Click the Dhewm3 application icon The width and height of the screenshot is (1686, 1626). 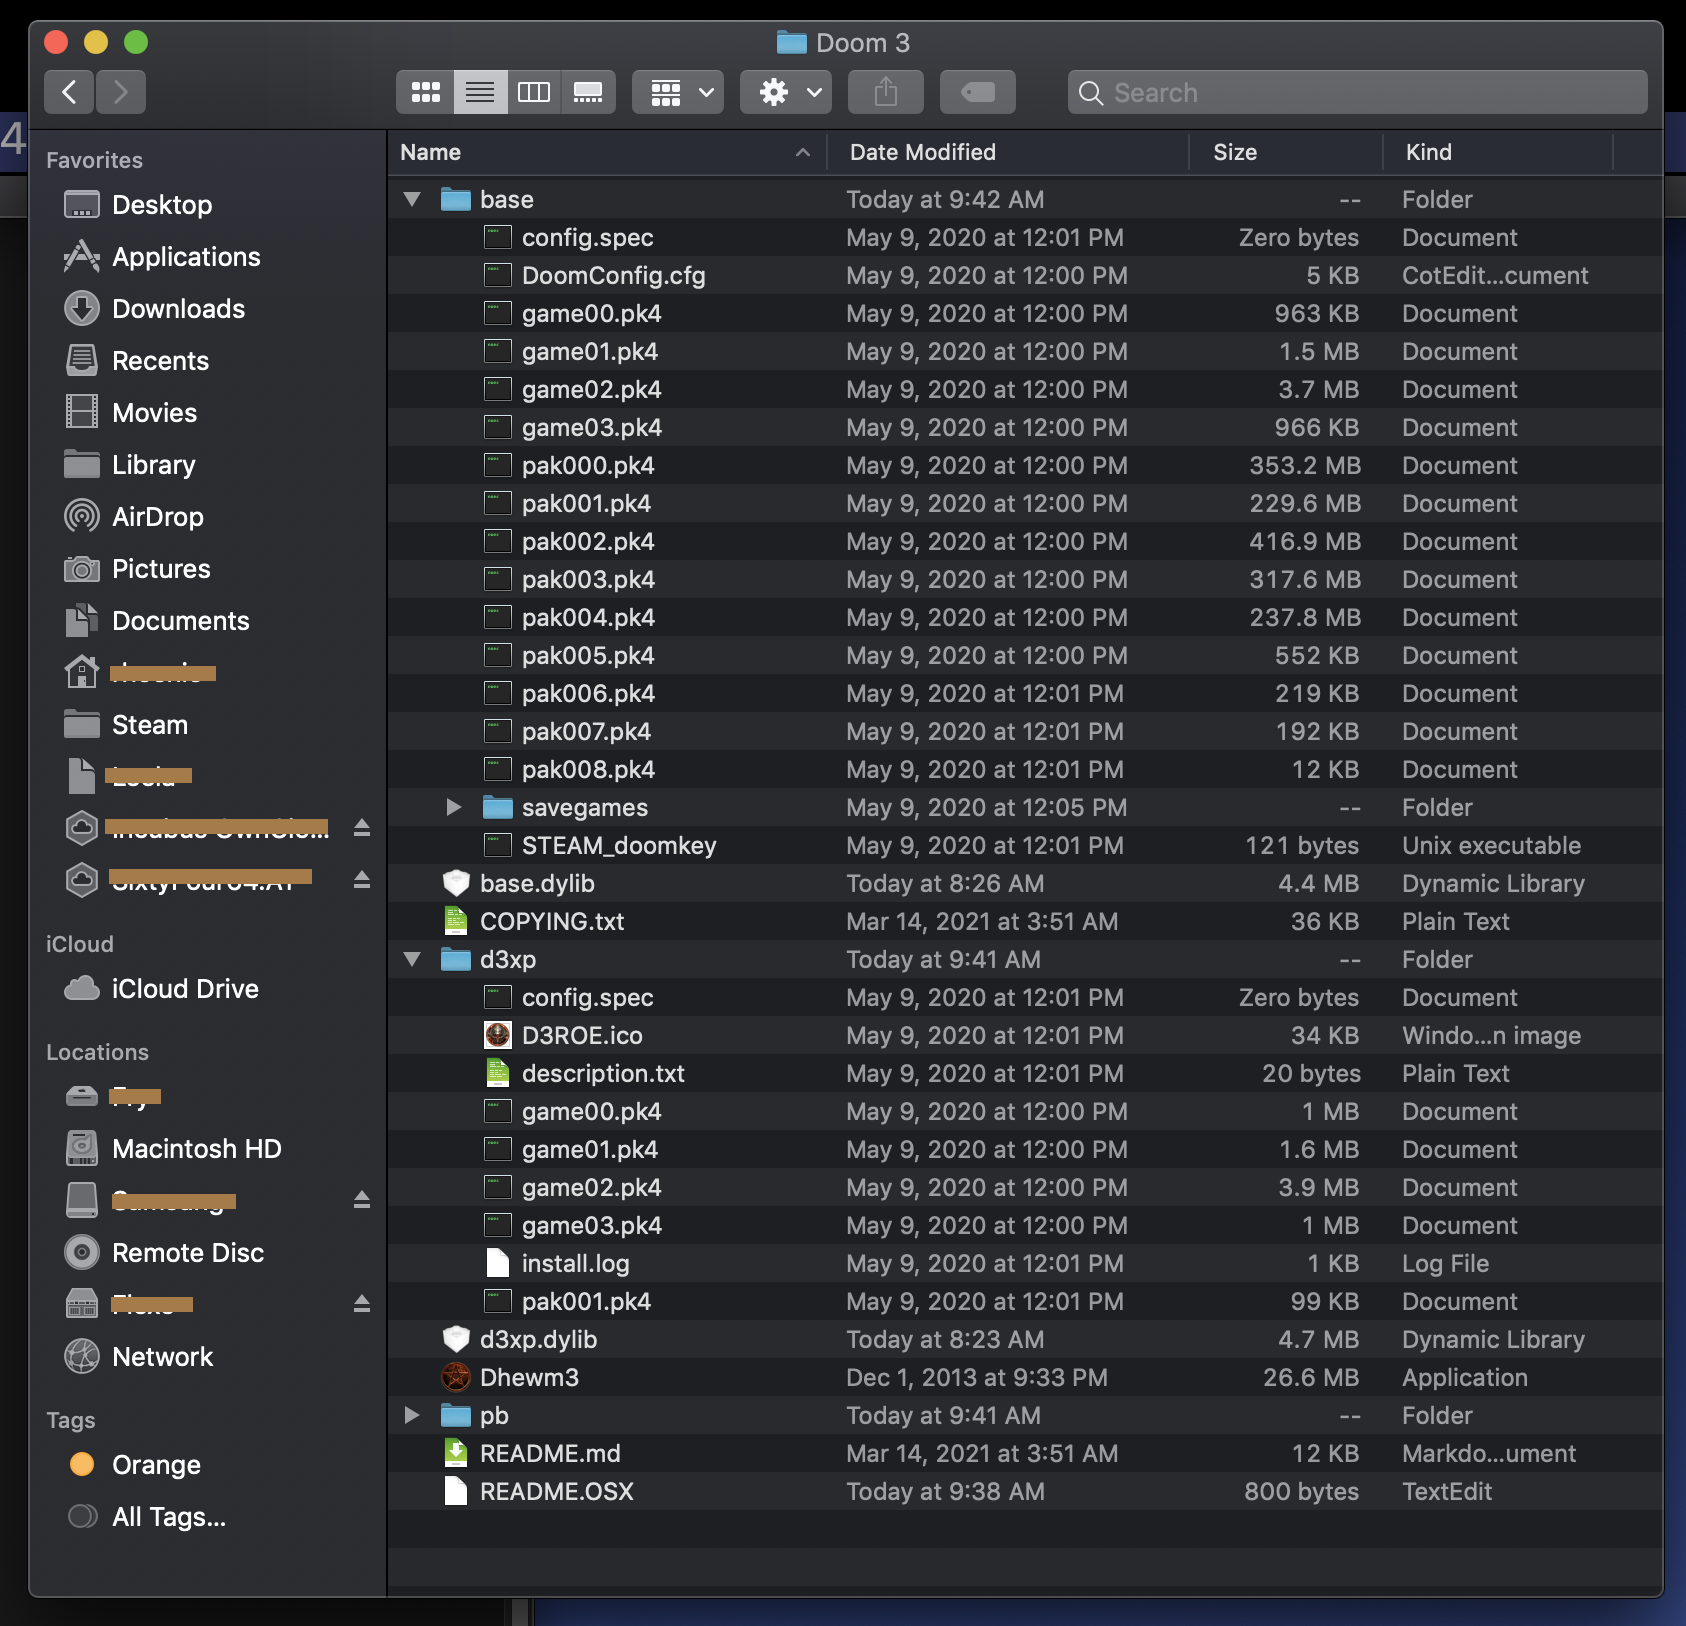456,1377
